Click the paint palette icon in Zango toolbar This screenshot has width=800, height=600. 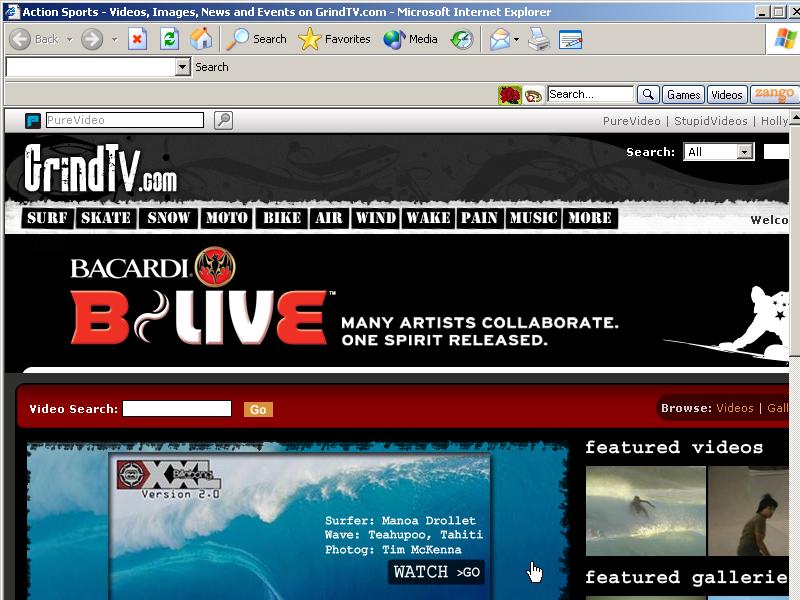(x=534, y=95)
